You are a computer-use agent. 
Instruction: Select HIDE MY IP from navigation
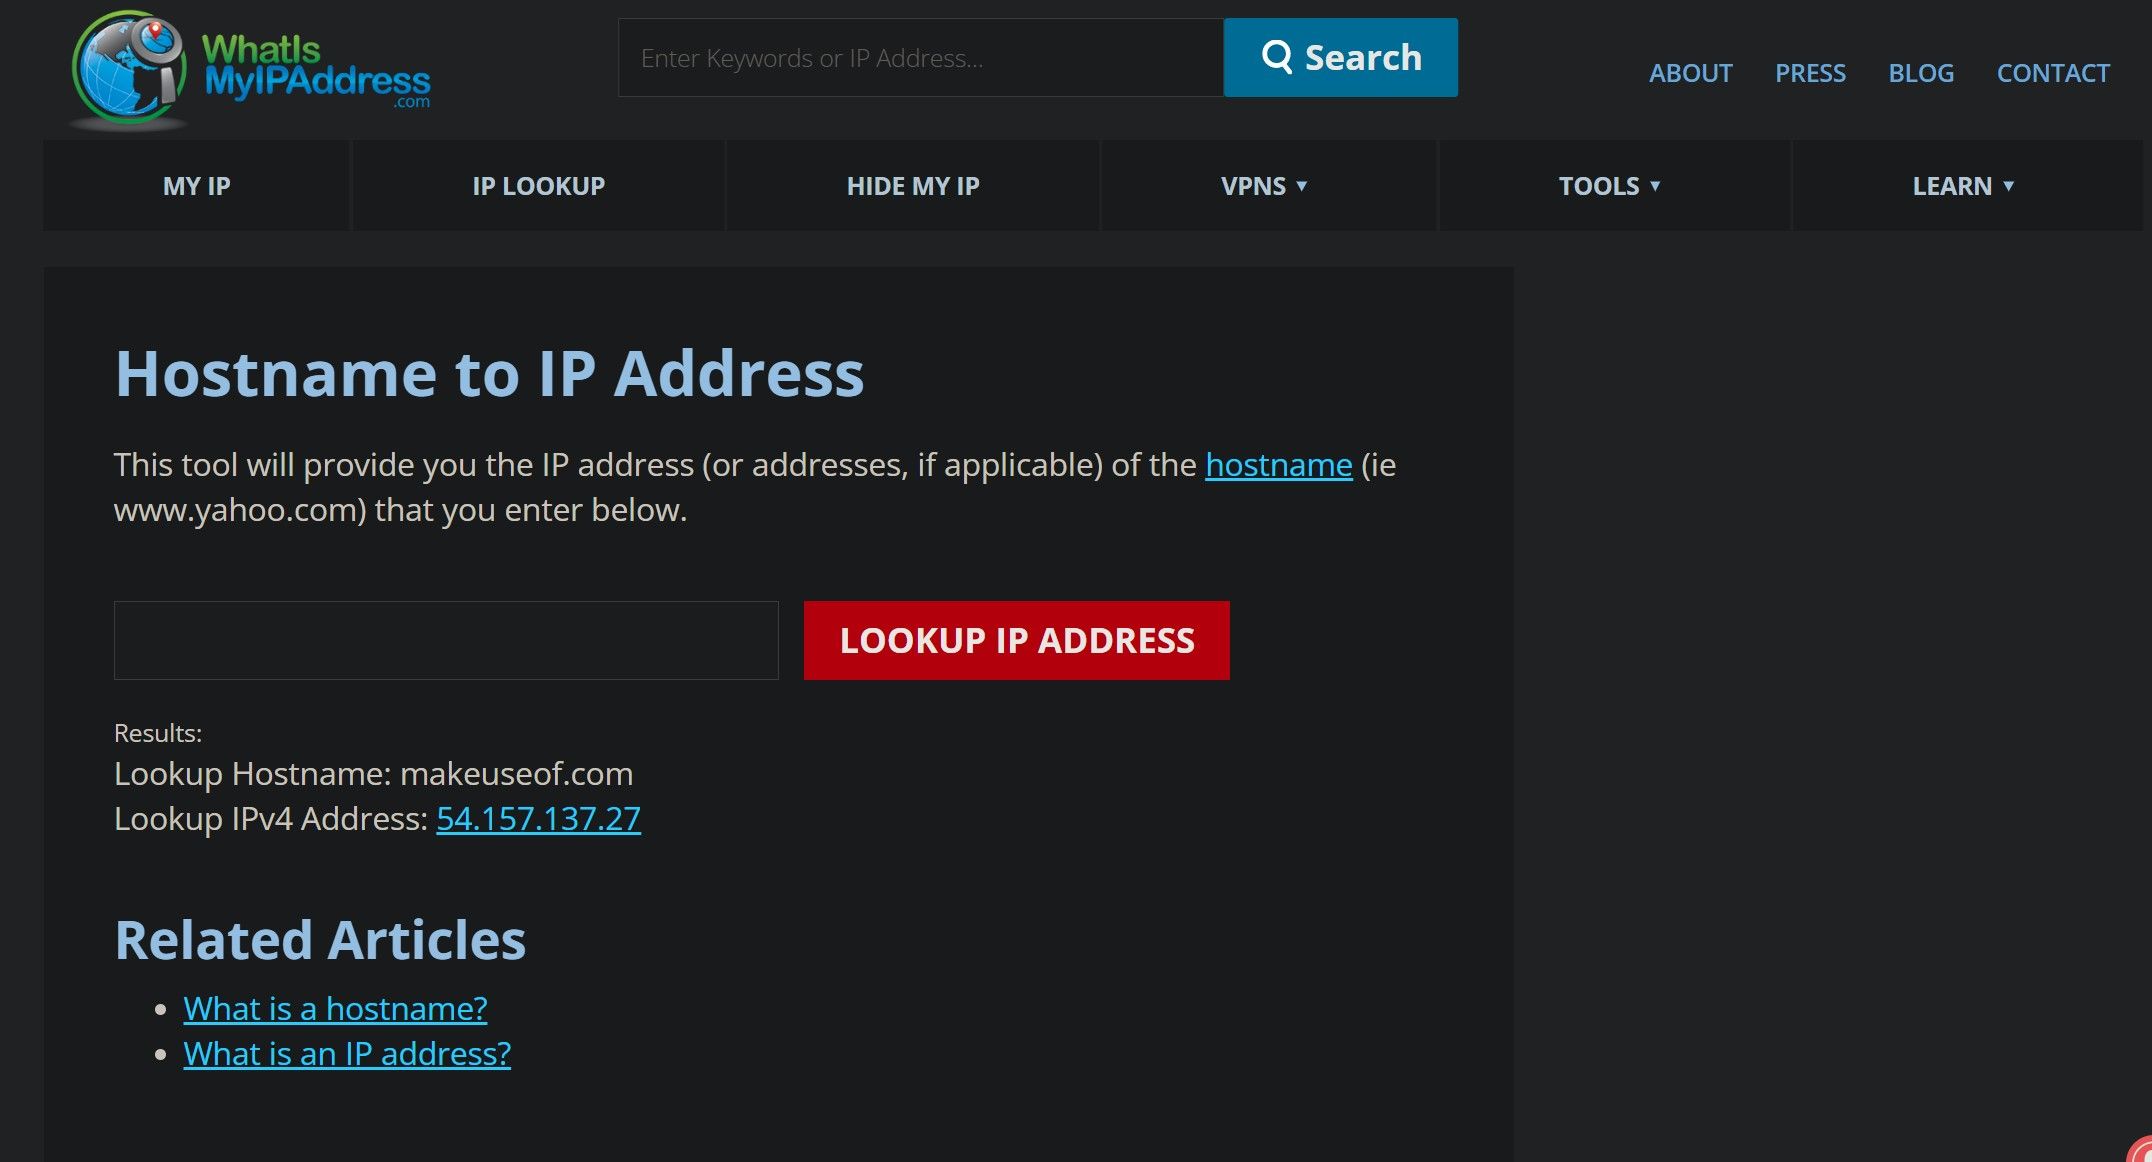click(x=912, y=185)
